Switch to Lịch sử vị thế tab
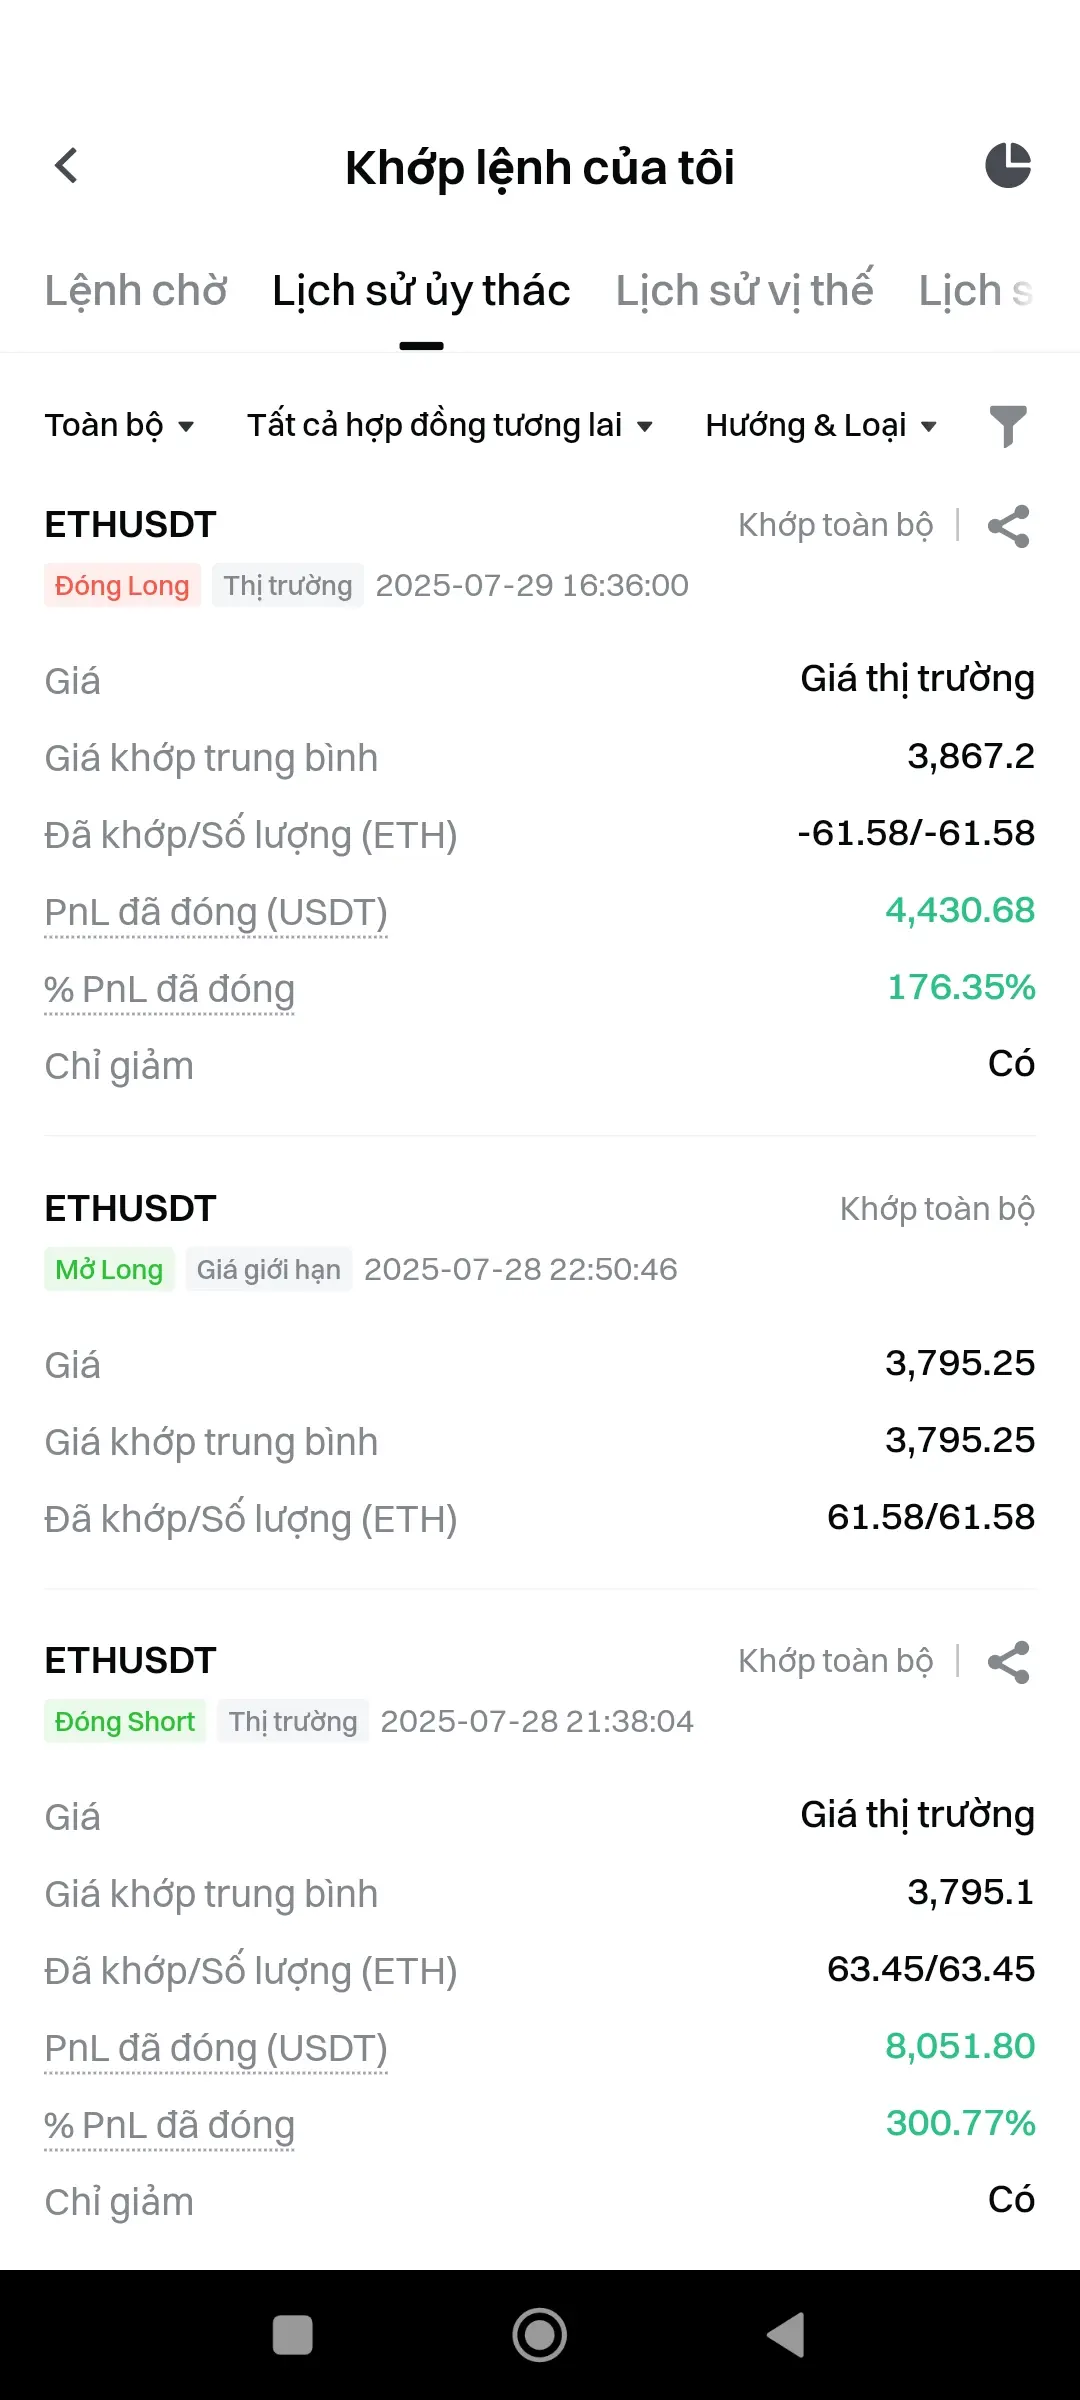 point(744,290)
